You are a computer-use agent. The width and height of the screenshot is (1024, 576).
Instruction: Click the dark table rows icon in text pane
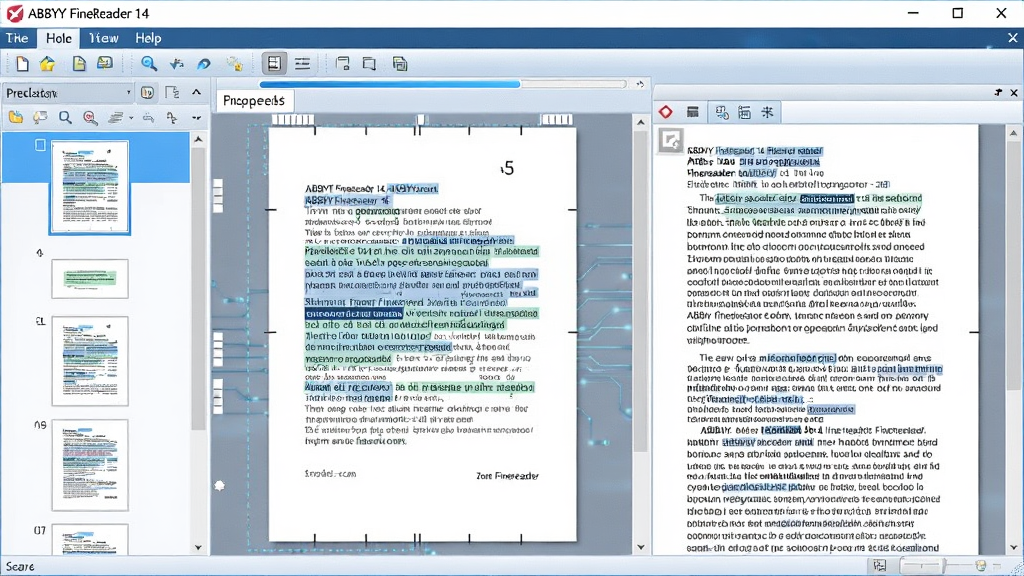[693, 112]
